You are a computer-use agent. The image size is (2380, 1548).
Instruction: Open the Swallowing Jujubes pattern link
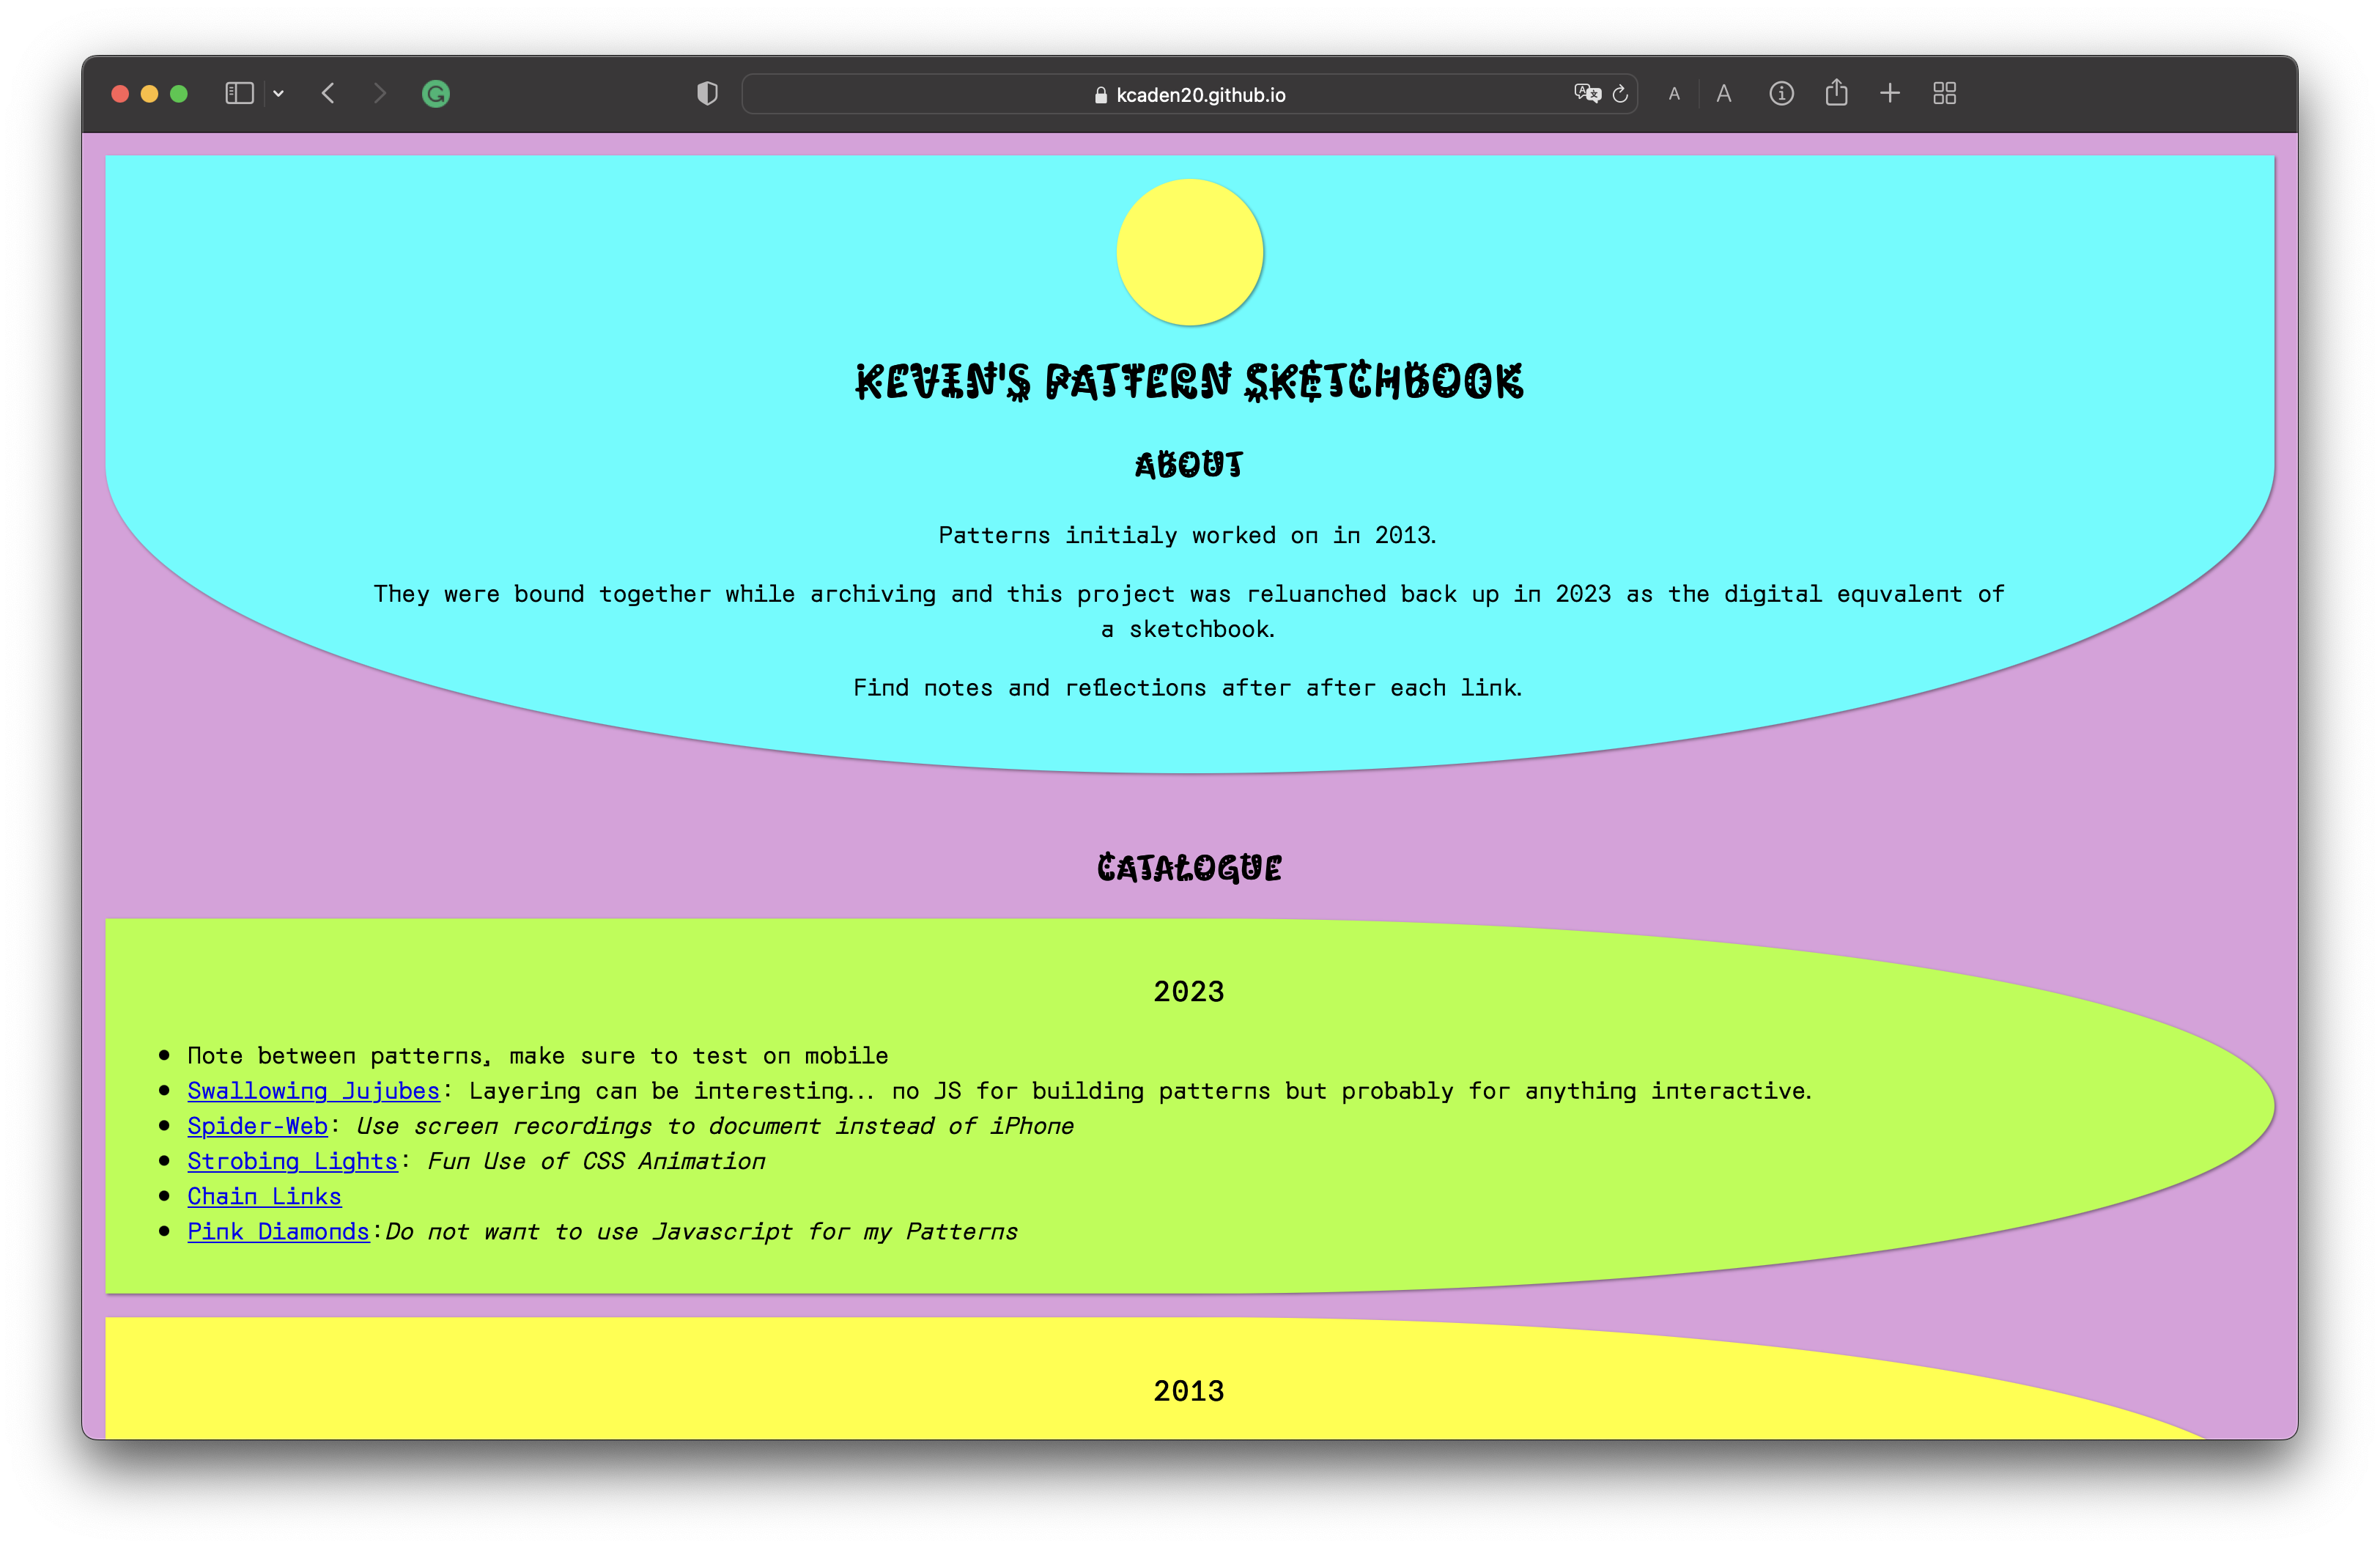click(x=314, y=1091)
